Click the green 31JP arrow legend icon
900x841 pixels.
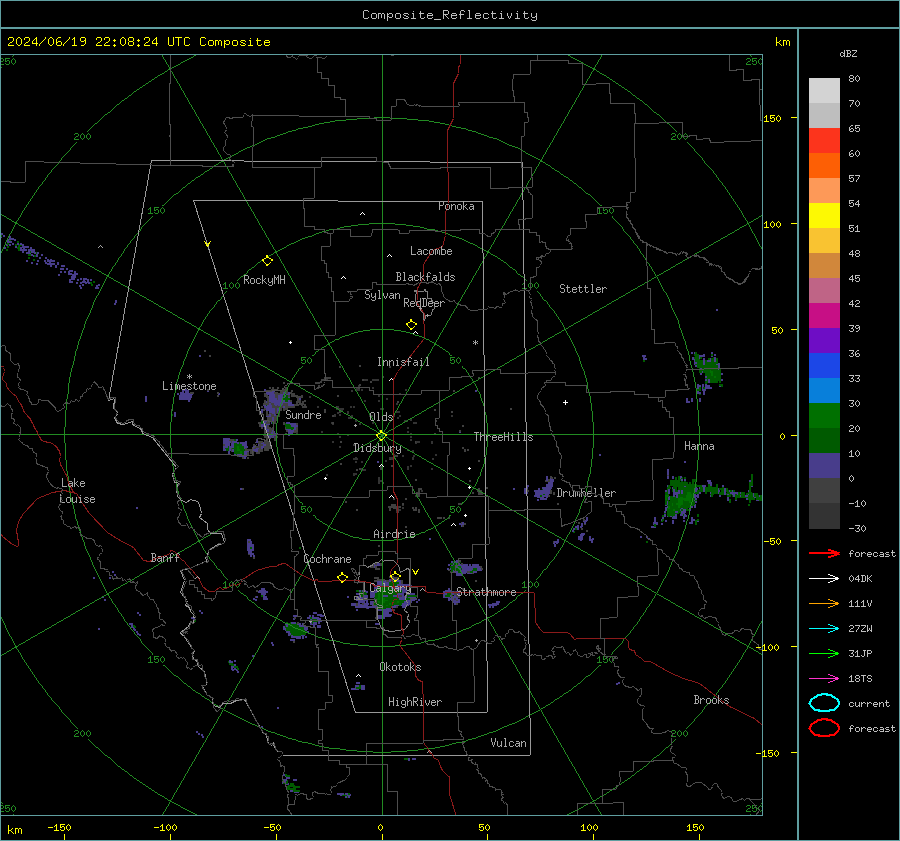click(825, 653)
